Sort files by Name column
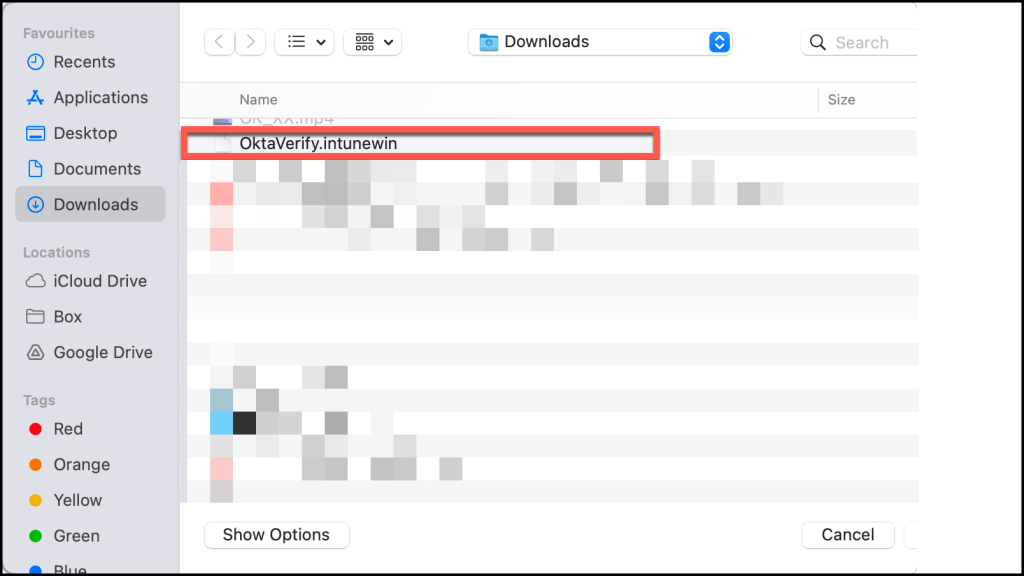The height and width of the screenshot is (576, 1024). [258, 100]
